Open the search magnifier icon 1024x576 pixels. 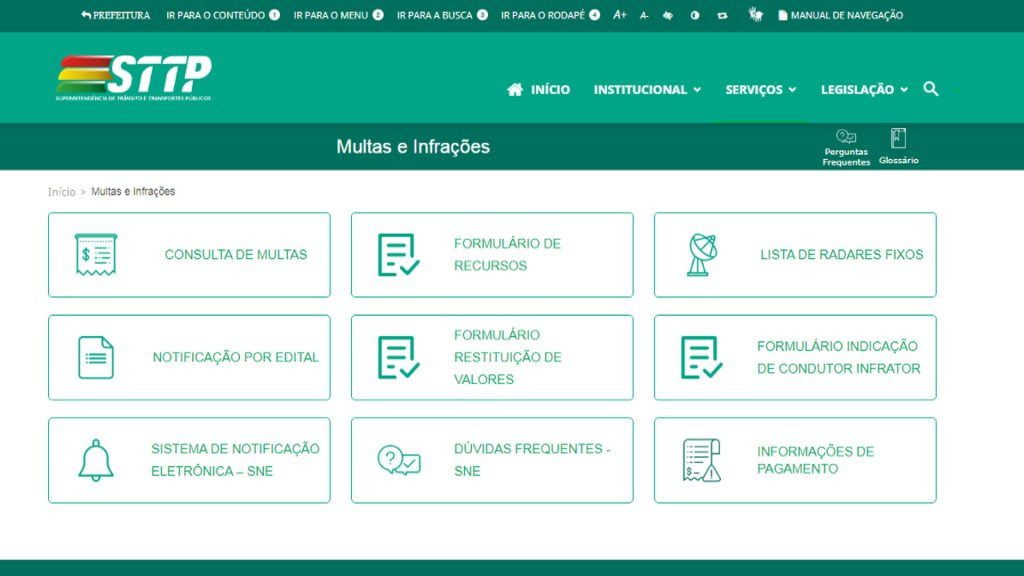pos(931,89)
